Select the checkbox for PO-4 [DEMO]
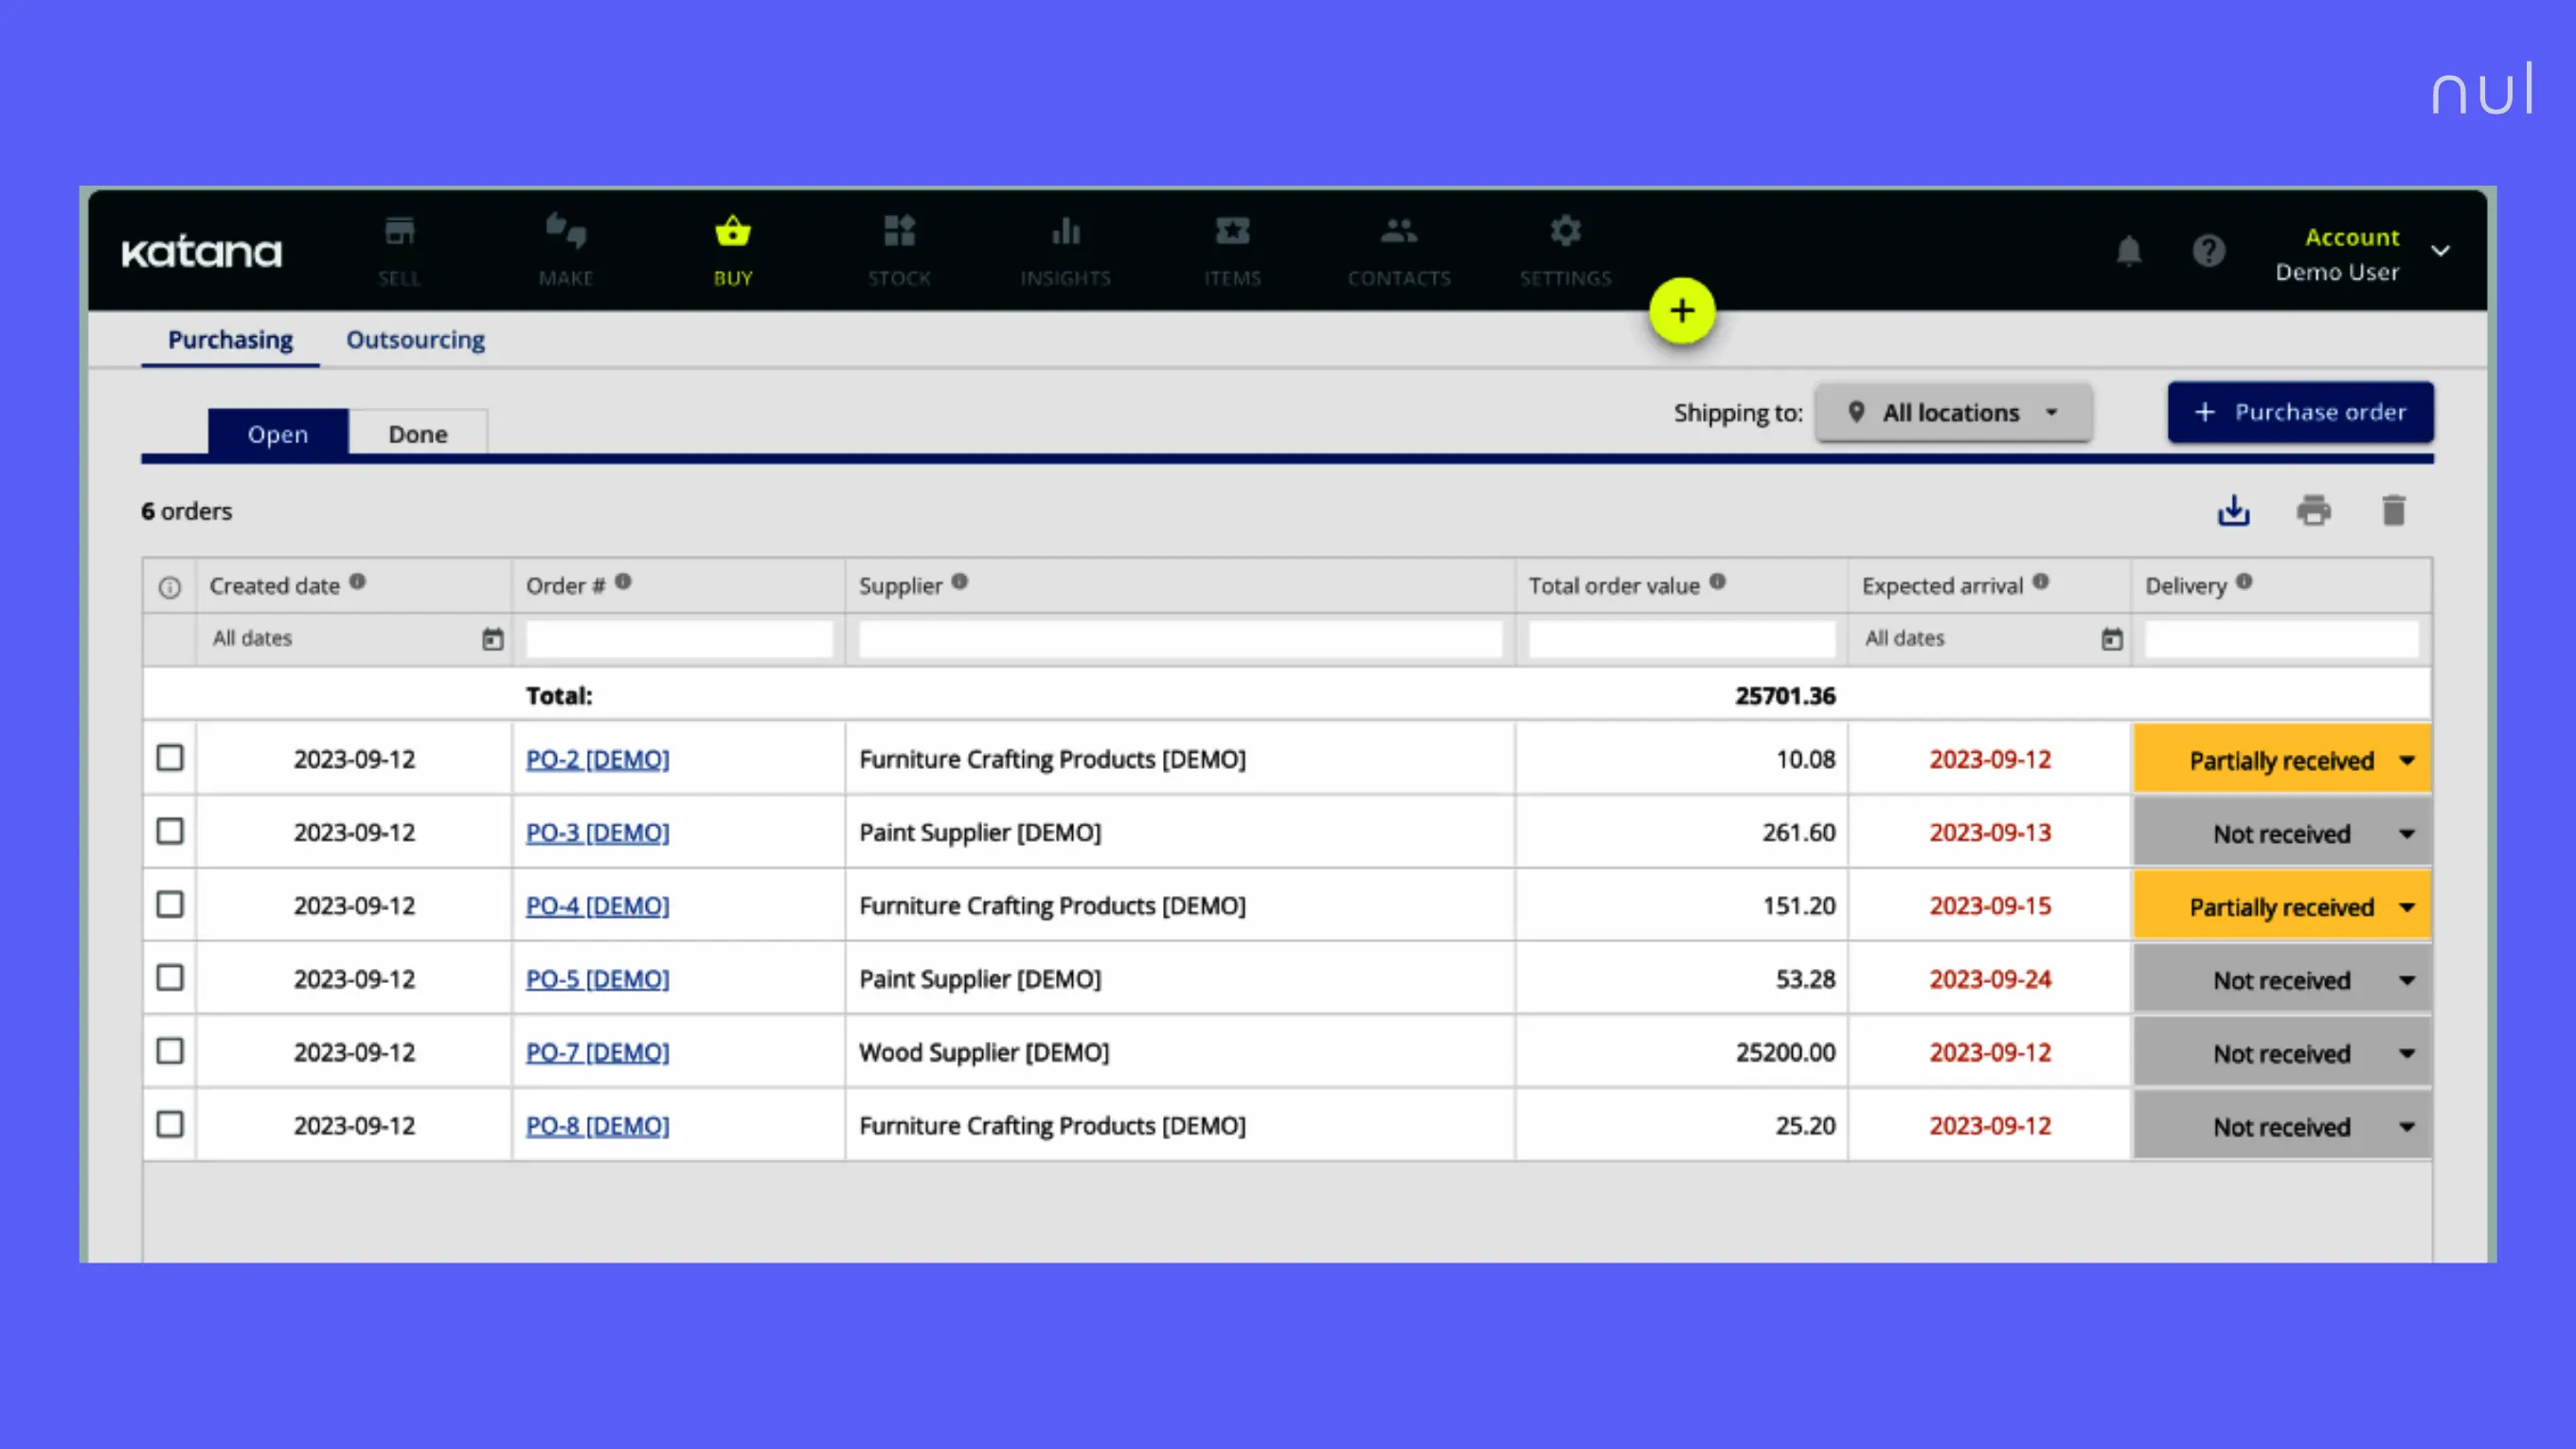The image size is (2576, 1449). tap(170, 904)
